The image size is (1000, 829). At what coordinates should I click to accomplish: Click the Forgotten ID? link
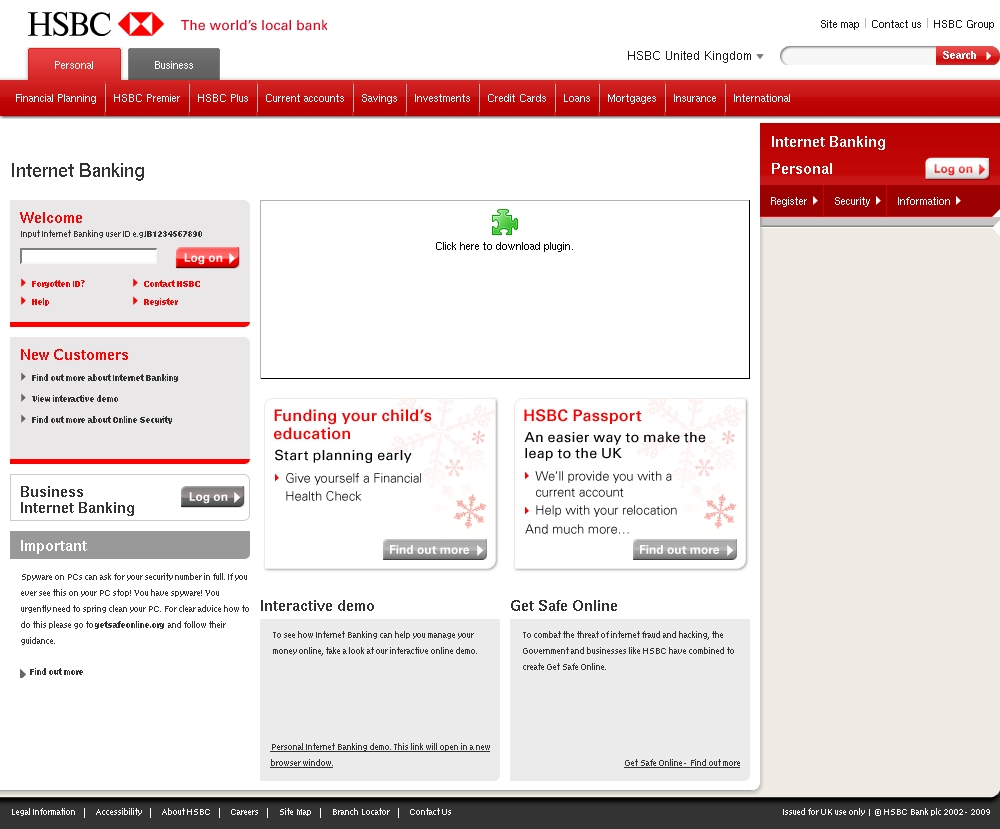[x=58, y=284]
